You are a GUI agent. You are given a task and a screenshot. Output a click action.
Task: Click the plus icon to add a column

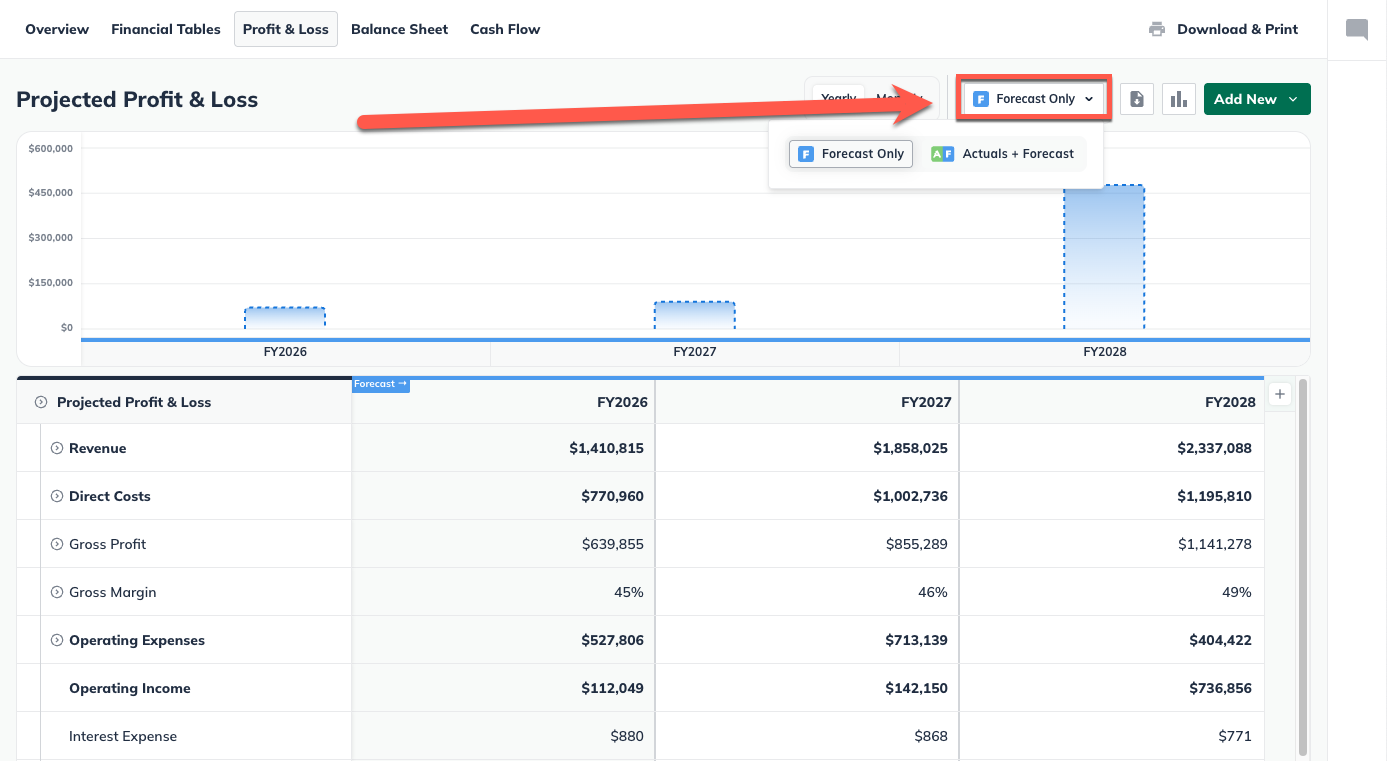click(x=1280, y=394)
